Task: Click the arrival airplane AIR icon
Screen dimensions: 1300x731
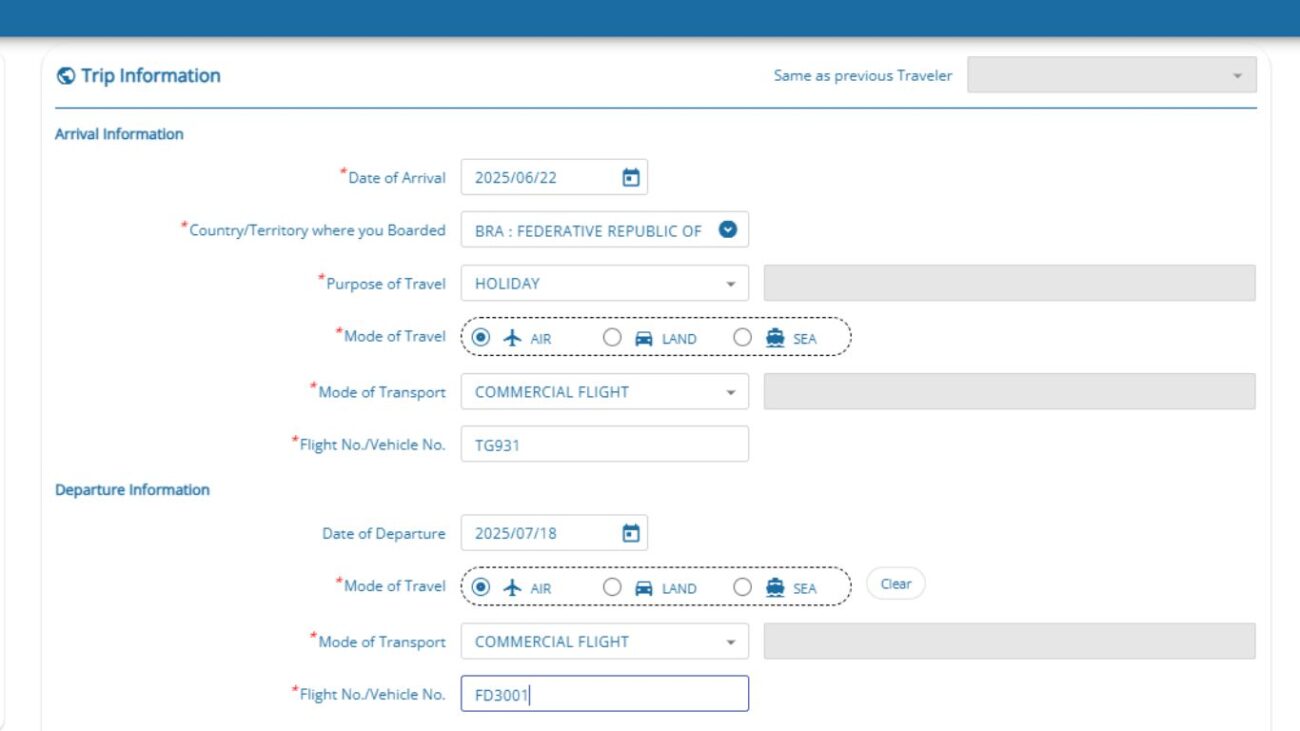Action: tap(513, 338)
